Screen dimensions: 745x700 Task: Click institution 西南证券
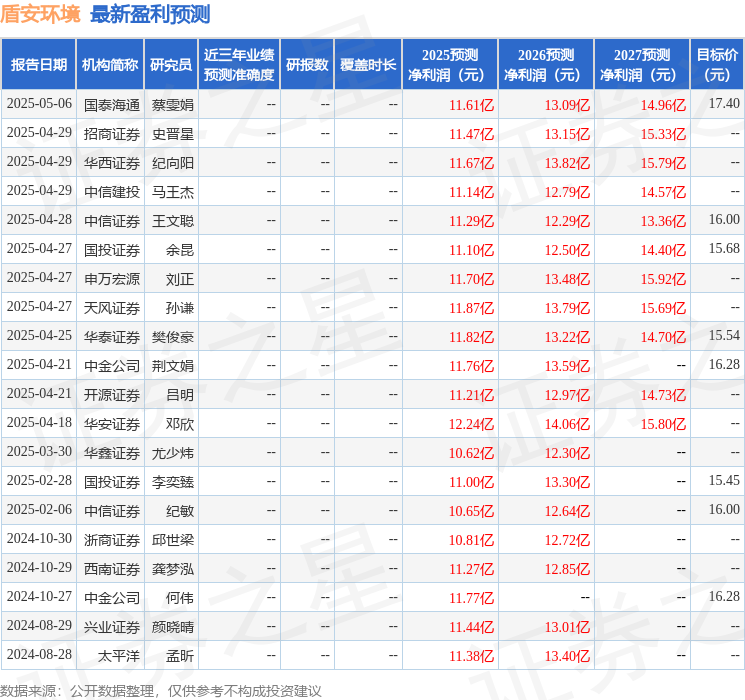coord(112,569)
